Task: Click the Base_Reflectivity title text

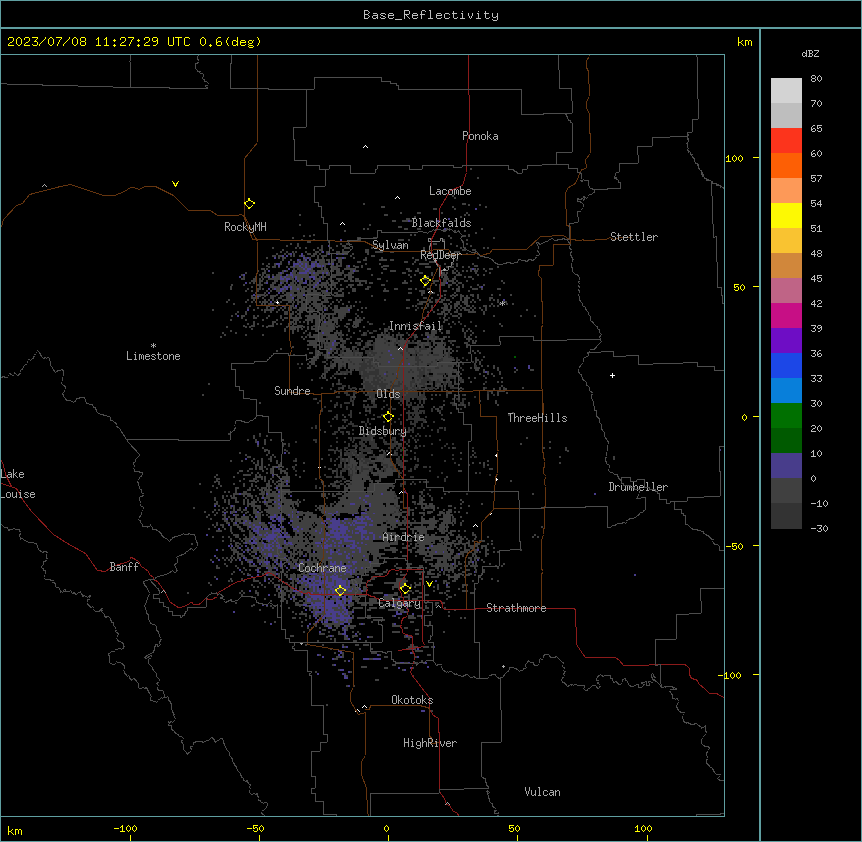Action: (x=431, y=15)
